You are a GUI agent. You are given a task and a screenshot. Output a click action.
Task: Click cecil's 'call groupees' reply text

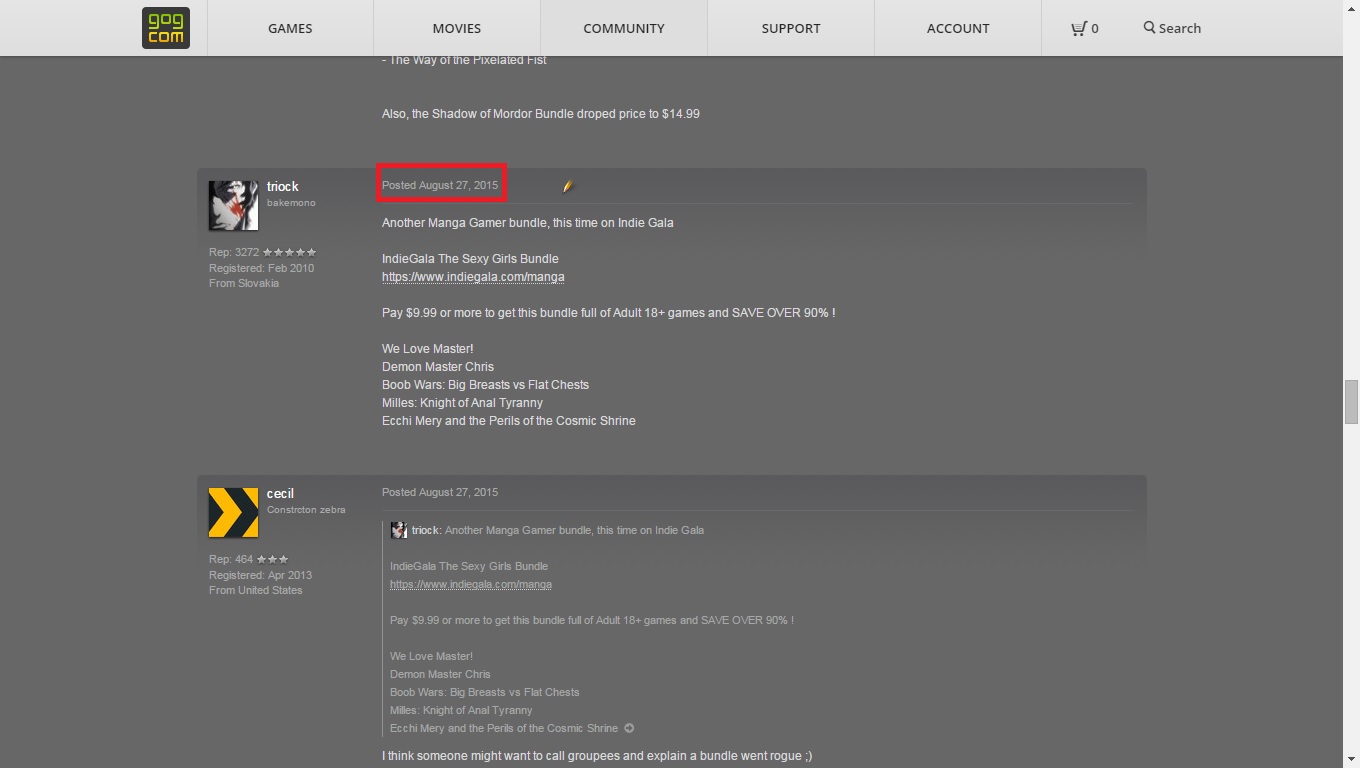pyautogui.click(x=597, y=756)
